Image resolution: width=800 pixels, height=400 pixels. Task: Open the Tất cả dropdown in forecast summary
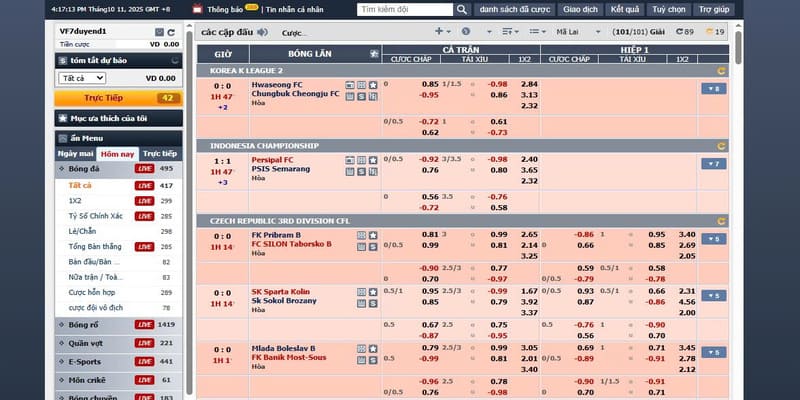82,78
